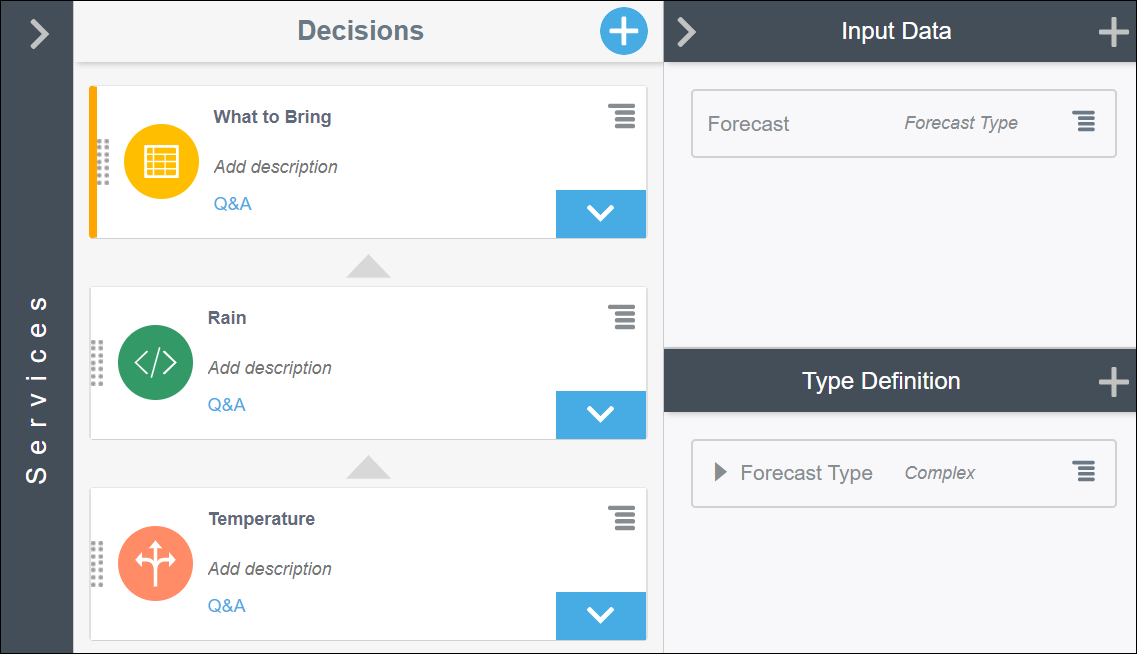This screenshot has height=654, width=1137.
Task: Click the green expression icon for Rain
Action: (x=155, y=363)
